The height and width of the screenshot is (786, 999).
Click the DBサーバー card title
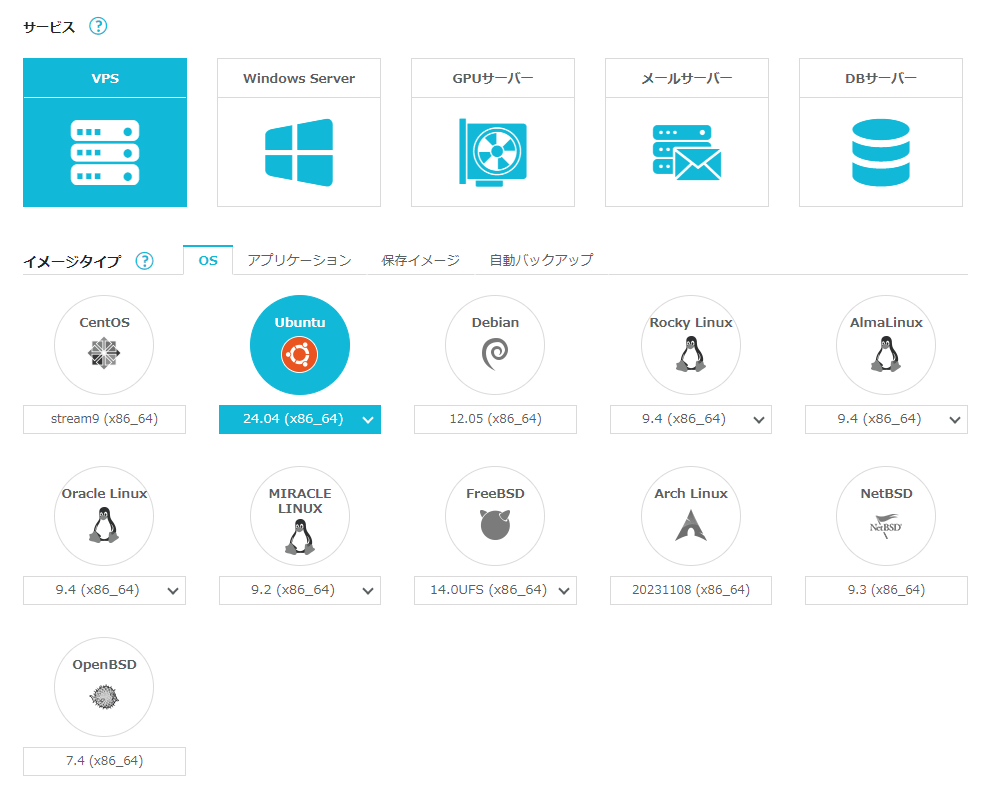881,78
